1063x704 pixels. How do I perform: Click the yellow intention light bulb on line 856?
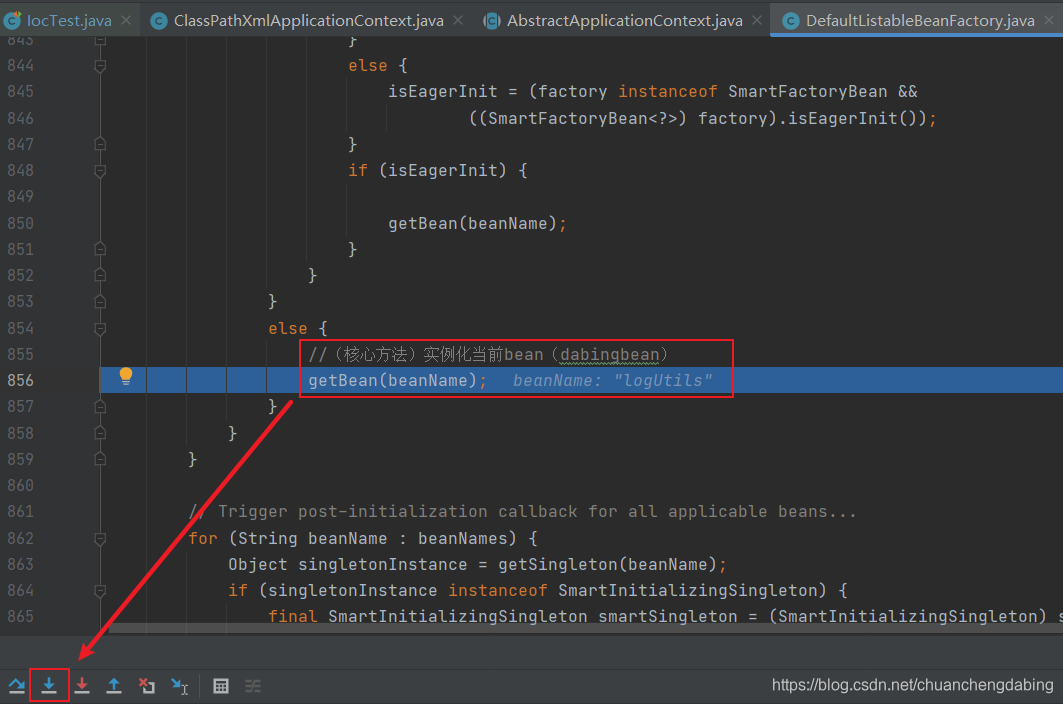coord(126,376)
